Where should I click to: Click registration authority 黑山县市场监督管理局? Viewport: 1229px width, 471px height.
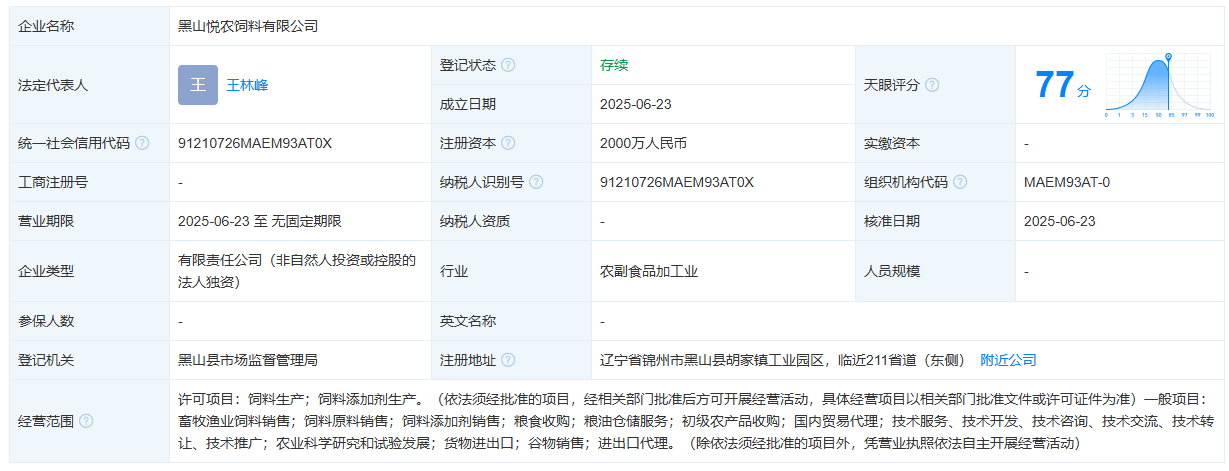coord(248,360)
